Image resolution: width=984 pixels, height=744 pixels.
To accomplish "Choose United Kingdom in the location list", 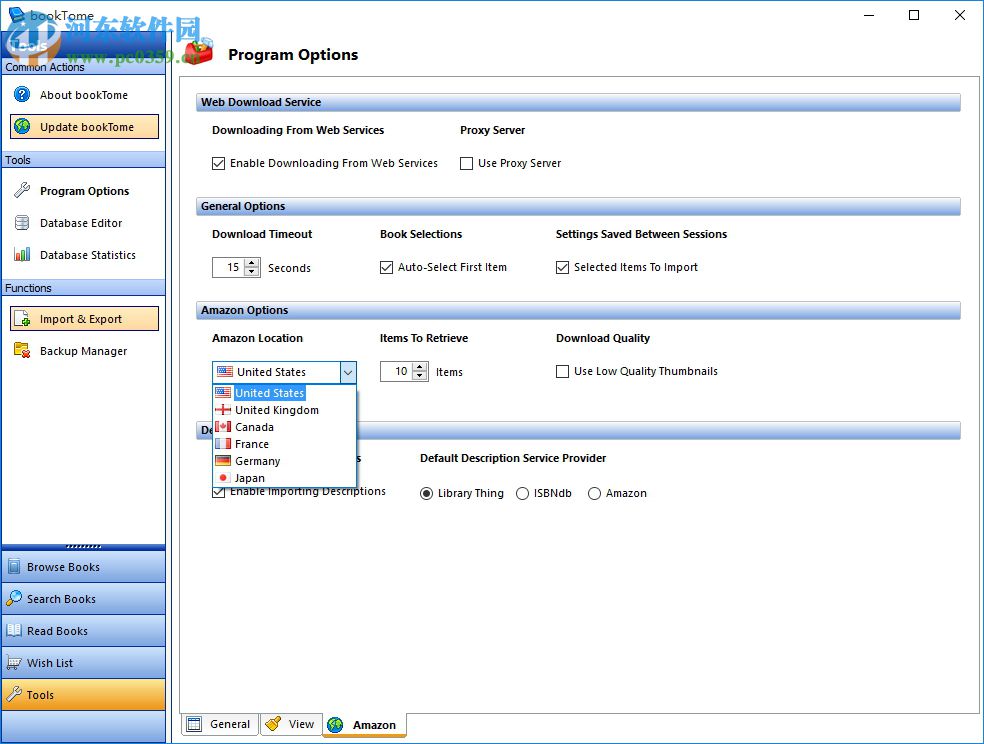I will pyautogui.click(x=285, y=410).
